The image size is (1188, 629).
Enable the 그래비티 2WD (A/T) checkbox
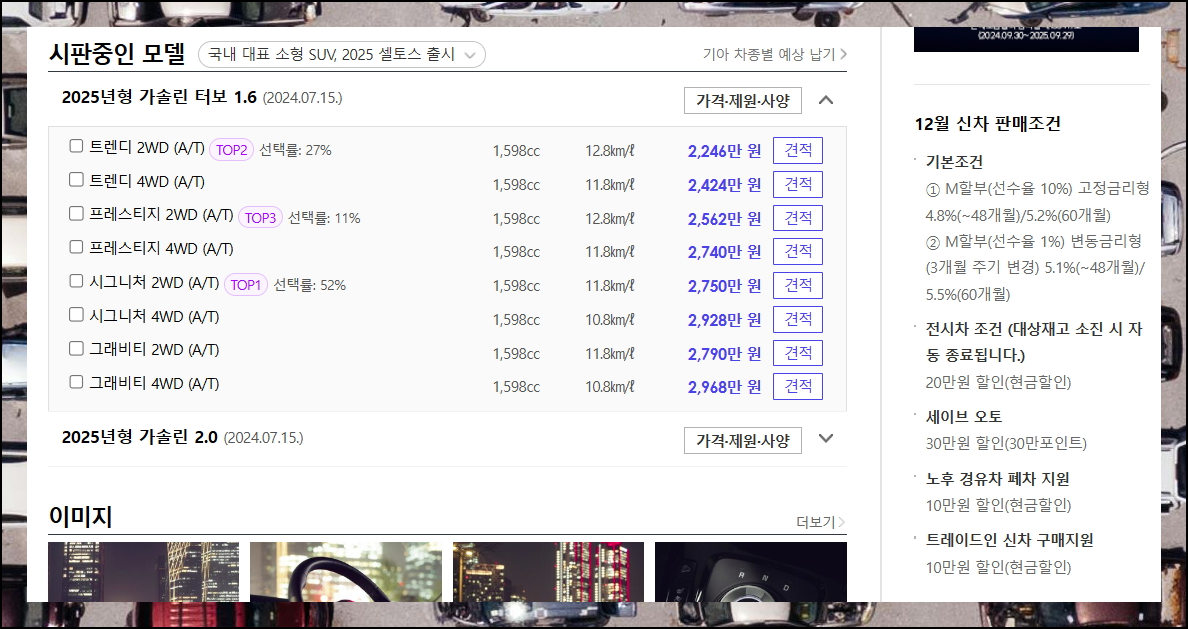(76, 349)
